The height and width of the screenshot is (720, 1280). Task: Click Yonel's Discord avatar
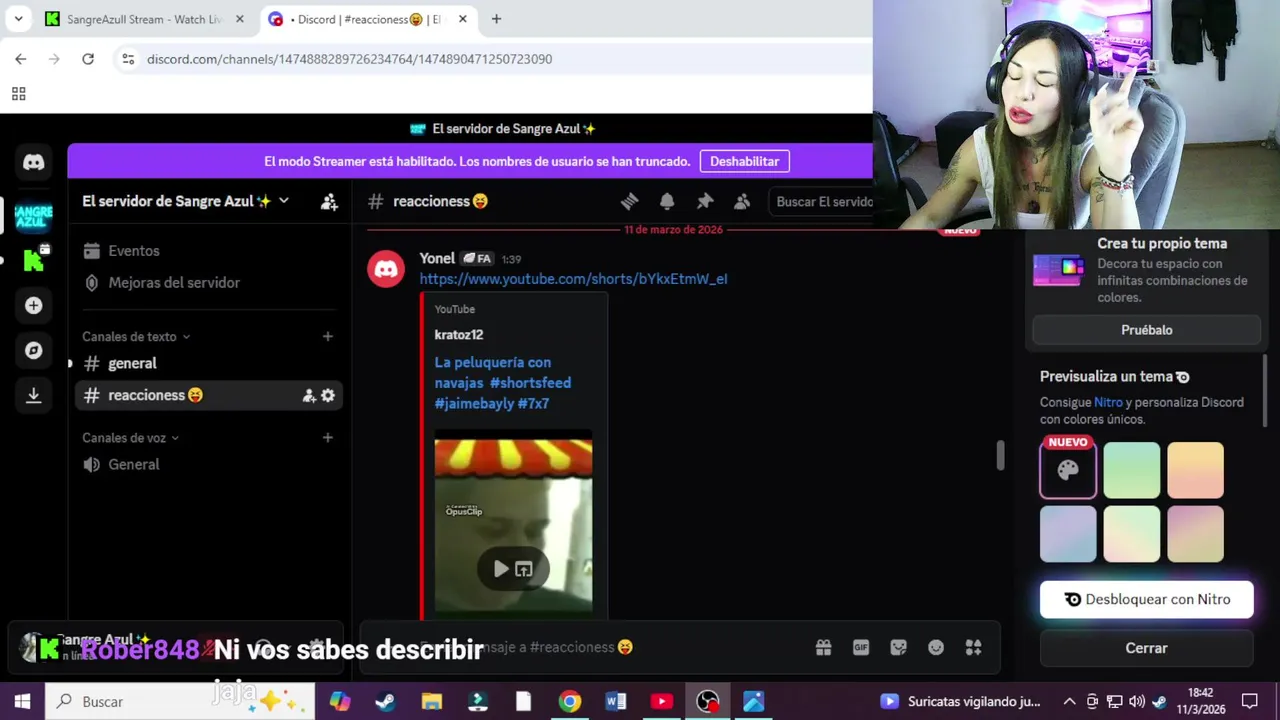pyautogui.click(x=386, y=269)
